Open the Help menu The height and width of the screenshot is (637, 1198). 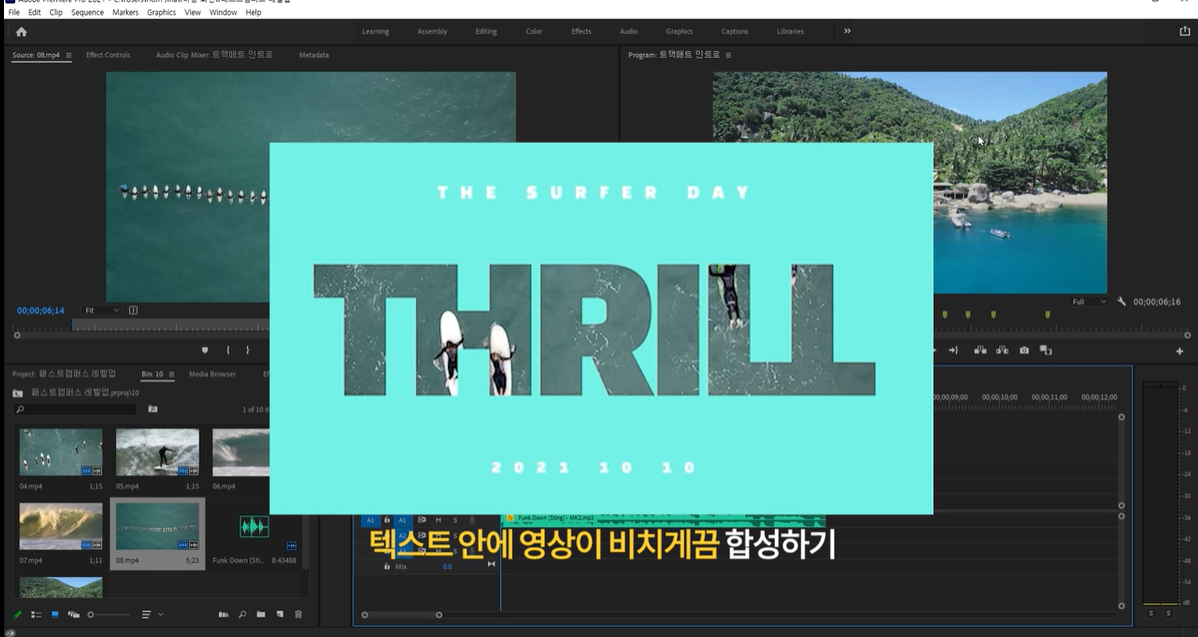coord(253,12)
